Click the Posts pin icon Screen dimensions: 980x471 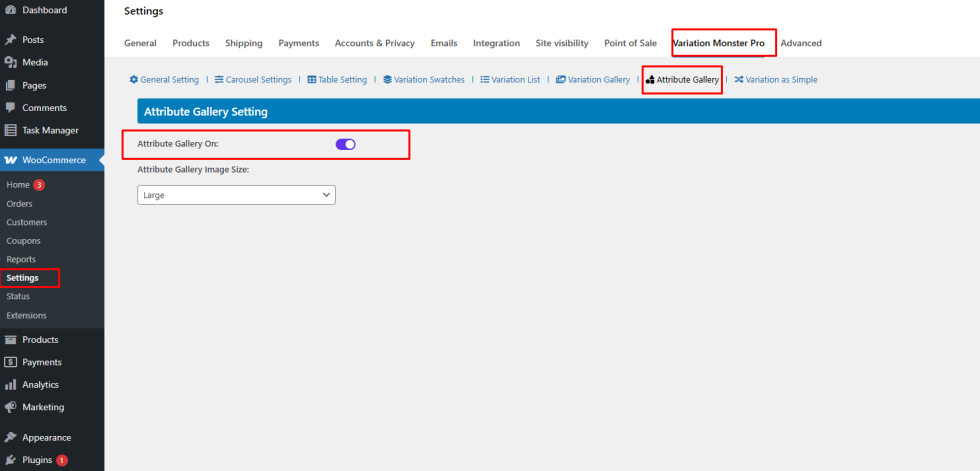click(10, 40)
